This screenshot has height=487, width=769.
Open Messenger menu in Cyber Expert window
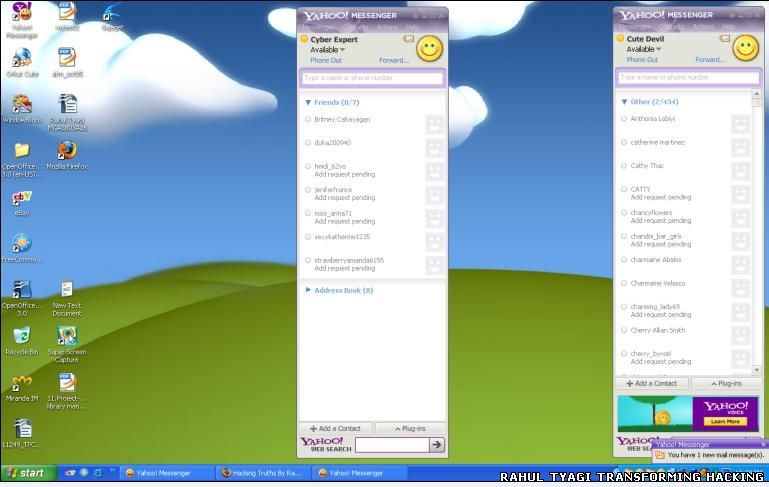[x=318, y=26]
